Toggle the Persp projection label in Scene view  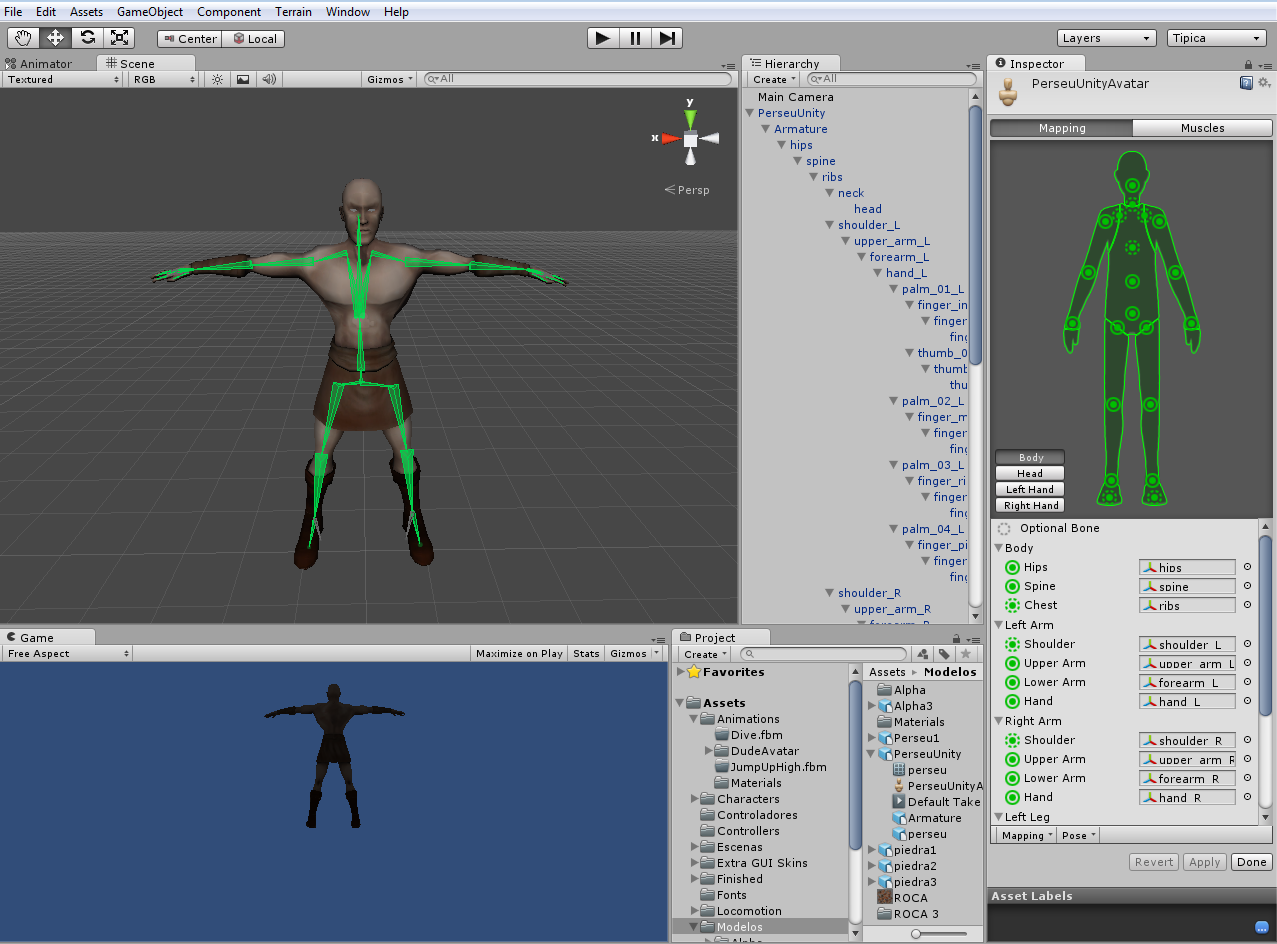[x=687, y=190]
